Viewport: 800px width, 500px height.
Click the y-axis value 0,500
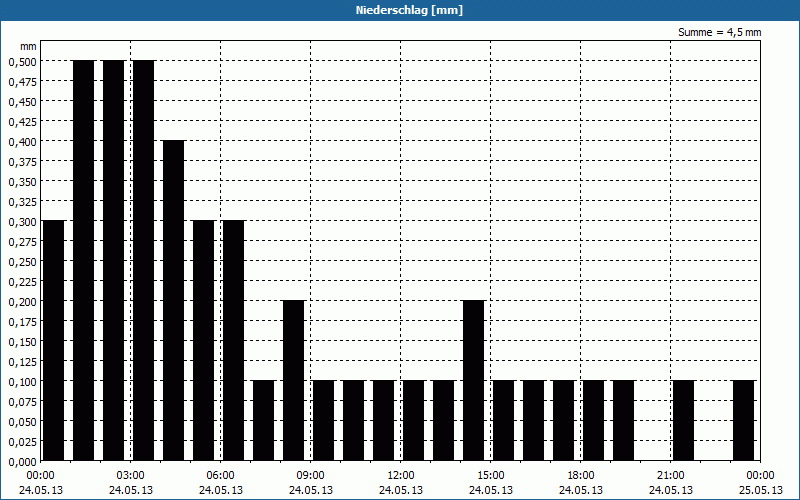(x=23, y=62)
